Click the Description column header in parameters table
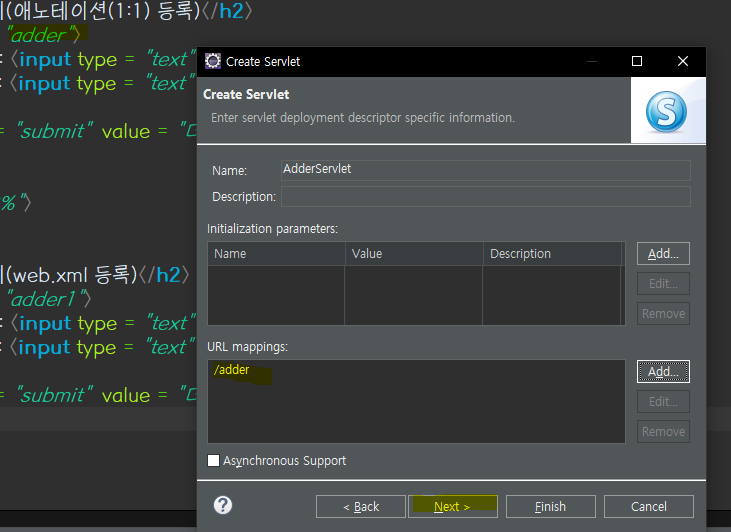The image size is (731, 532). point(552,254)
